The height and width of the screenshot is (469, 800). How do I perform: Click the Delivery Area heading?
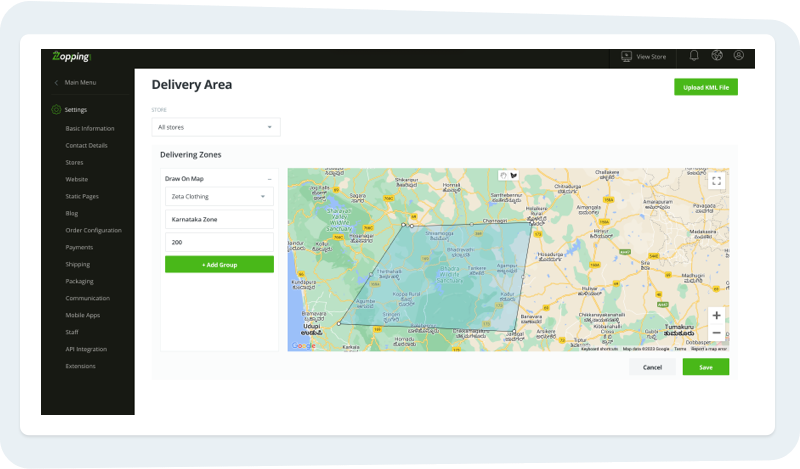[x=192, y=85]
